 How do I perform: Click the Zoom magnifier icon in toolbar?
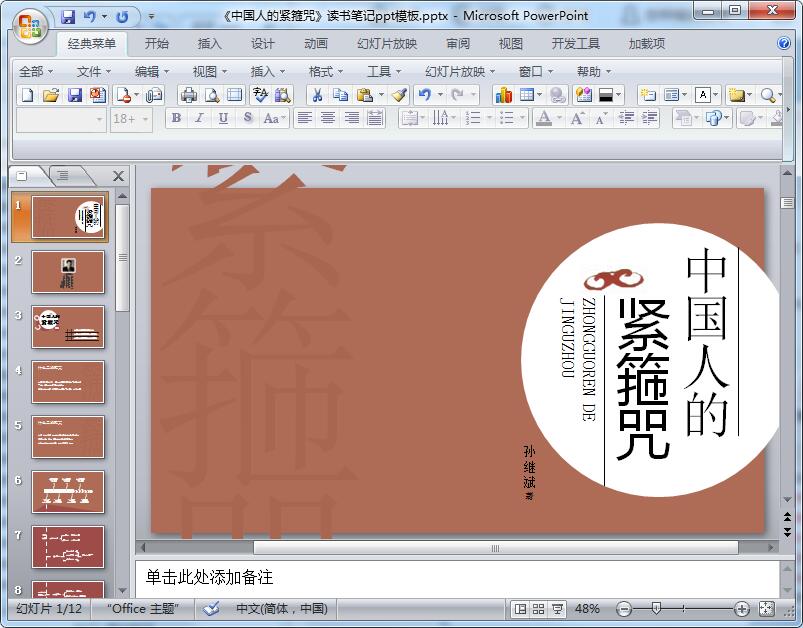tap(767, 95)
